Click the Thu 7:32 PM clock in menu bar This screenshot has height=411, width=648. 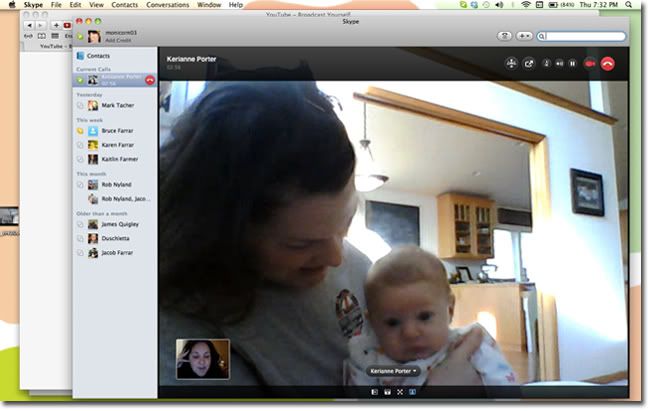point(599,5)
